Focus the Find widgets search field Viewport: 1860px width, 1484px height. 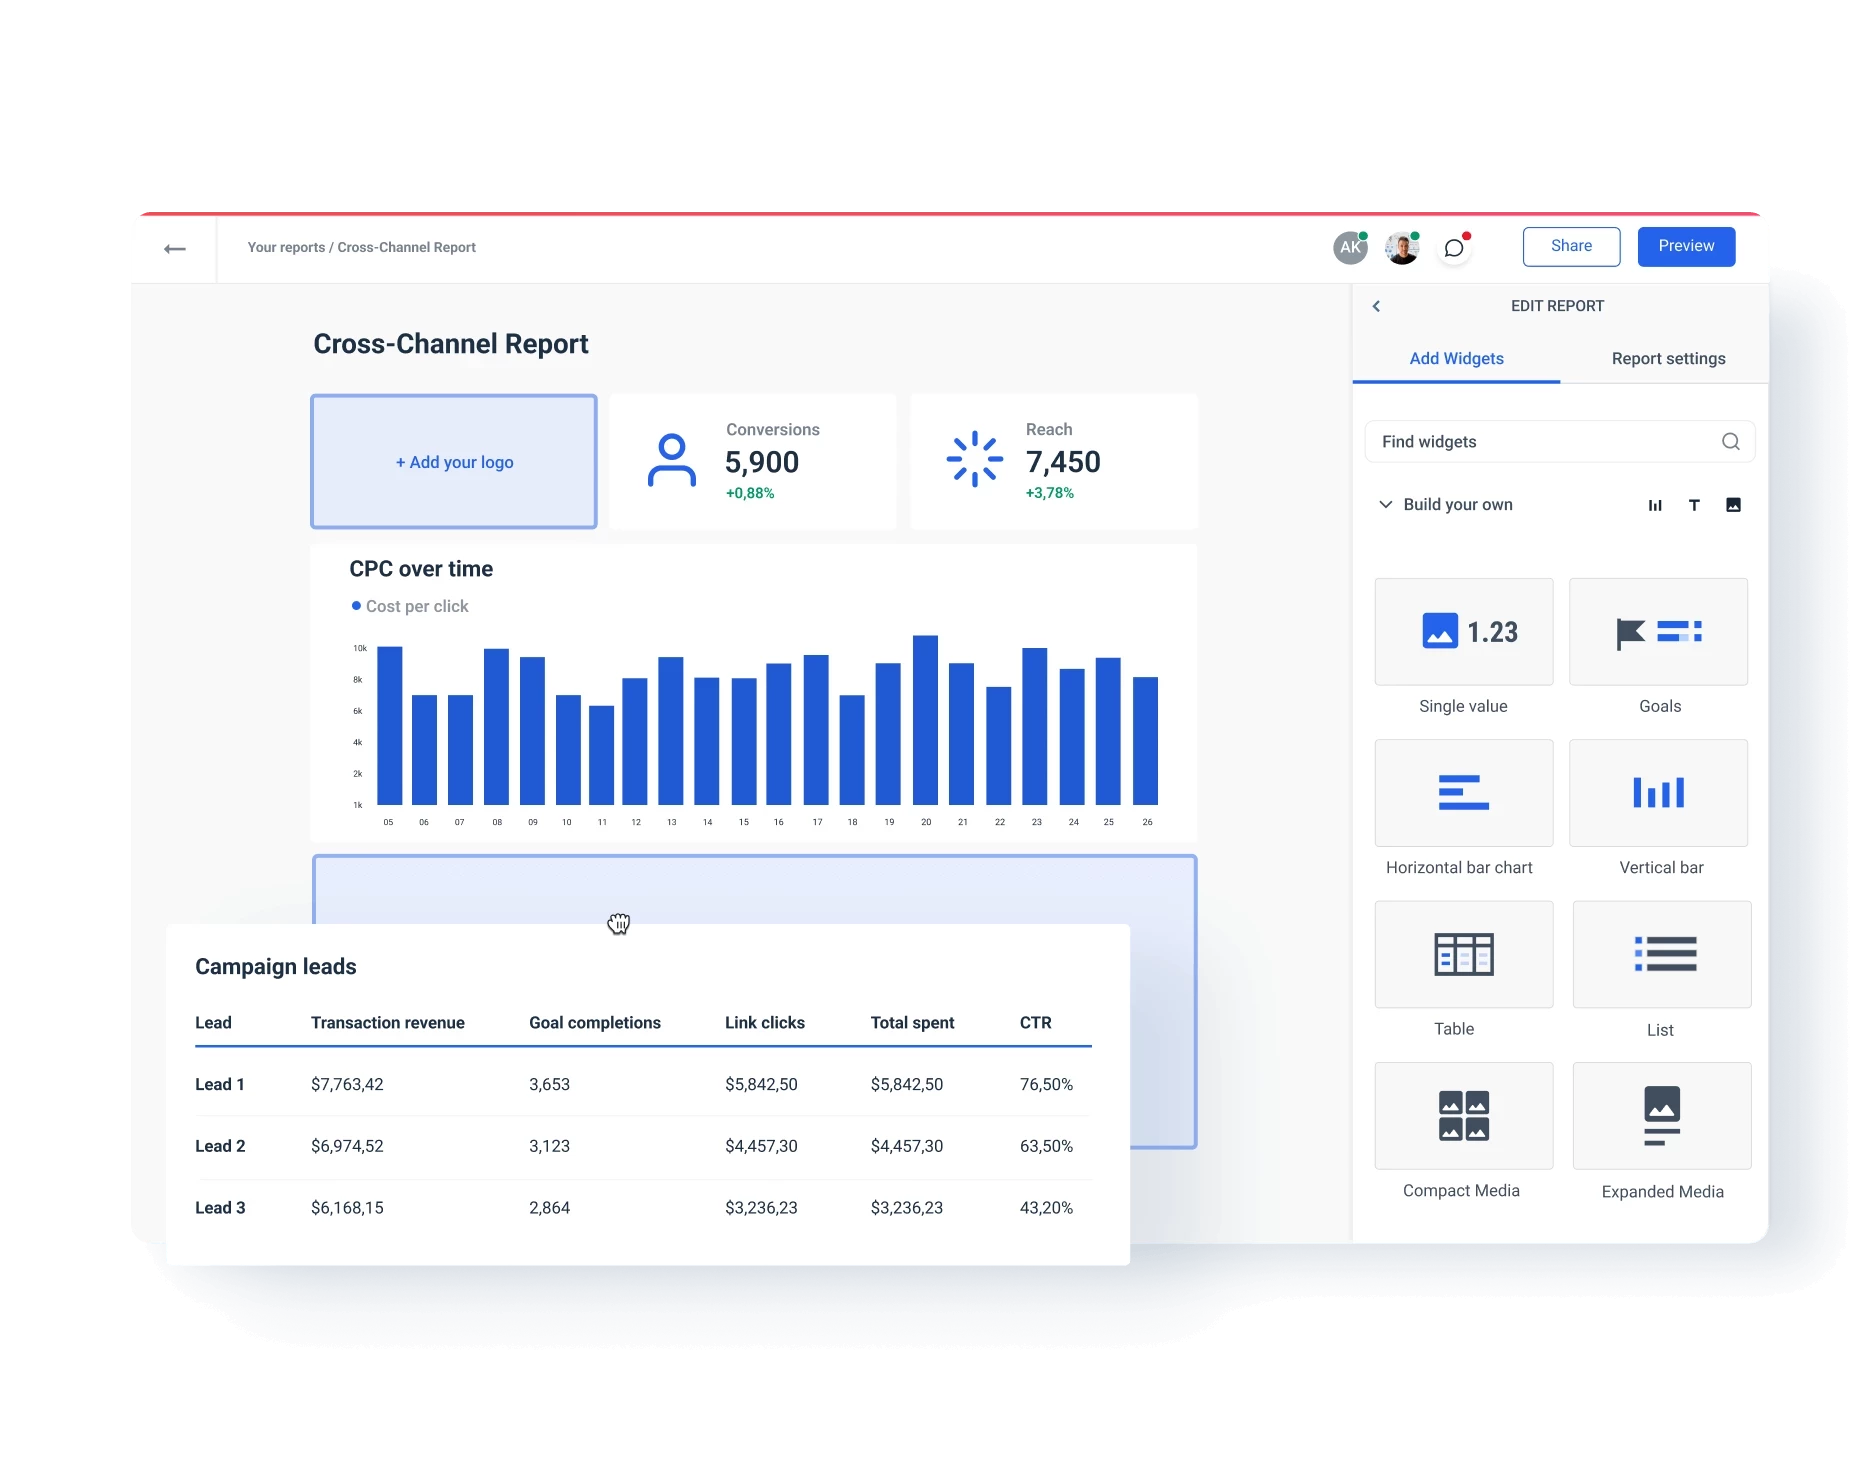[x=1545, y=442]
